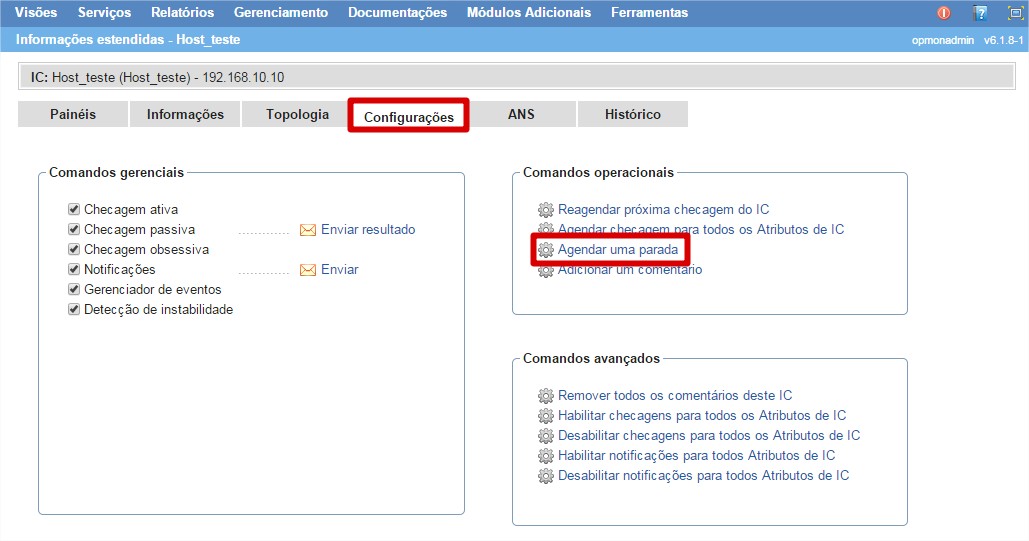Viewport: 1029px width, 541px height.
Task: Click Habilitar notificações para todos Atributos link
Action: 696,456
